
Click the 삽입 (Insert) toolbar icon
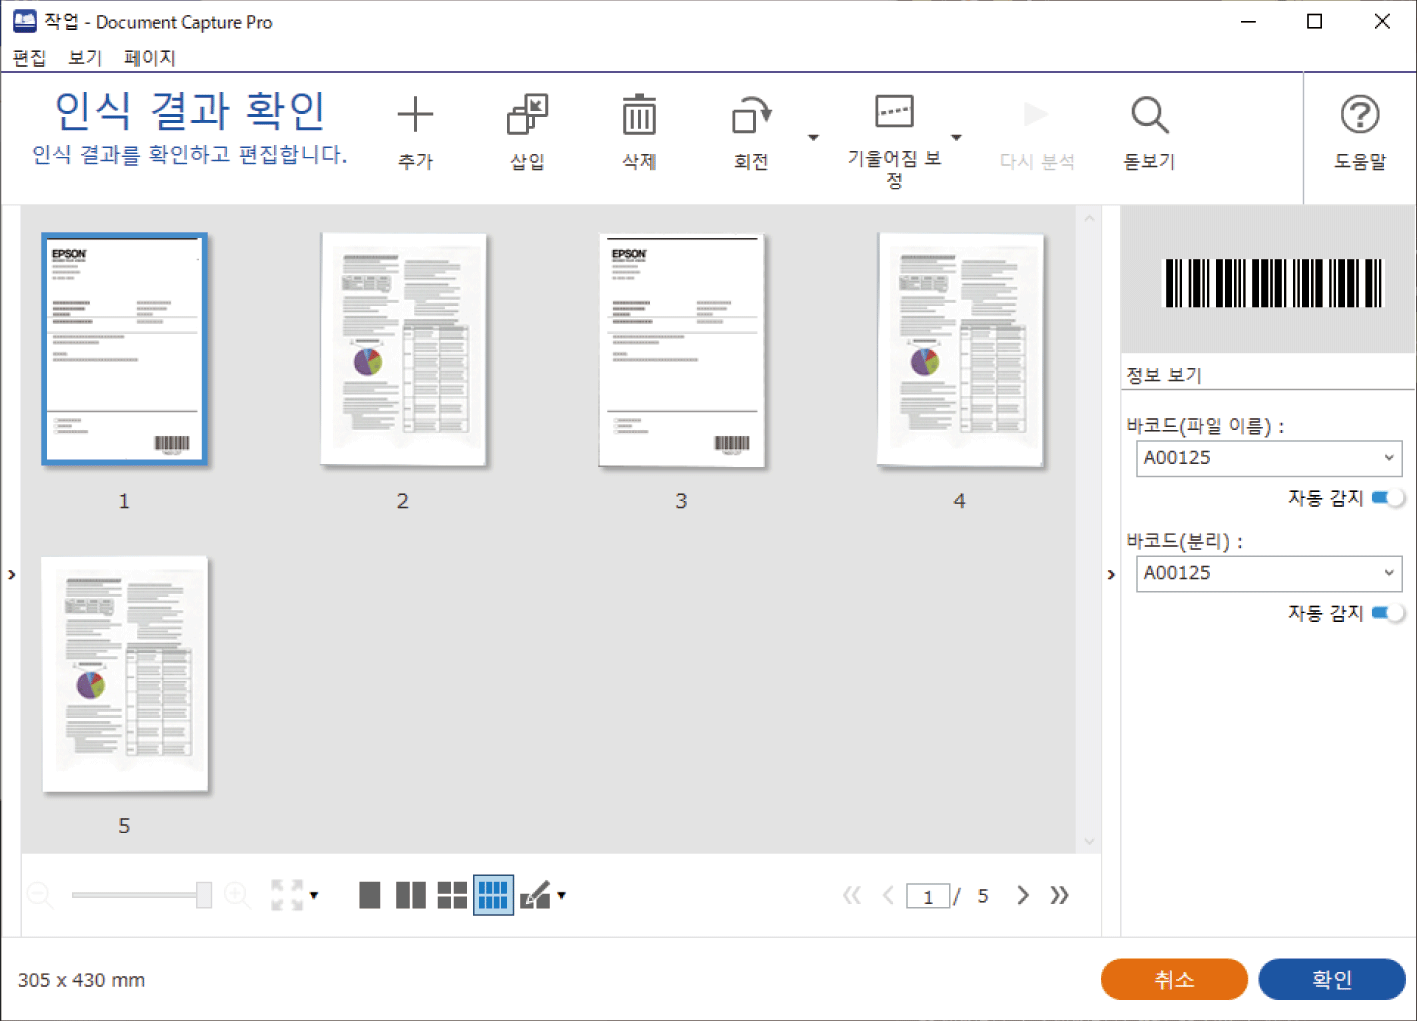tap(527, 116)
